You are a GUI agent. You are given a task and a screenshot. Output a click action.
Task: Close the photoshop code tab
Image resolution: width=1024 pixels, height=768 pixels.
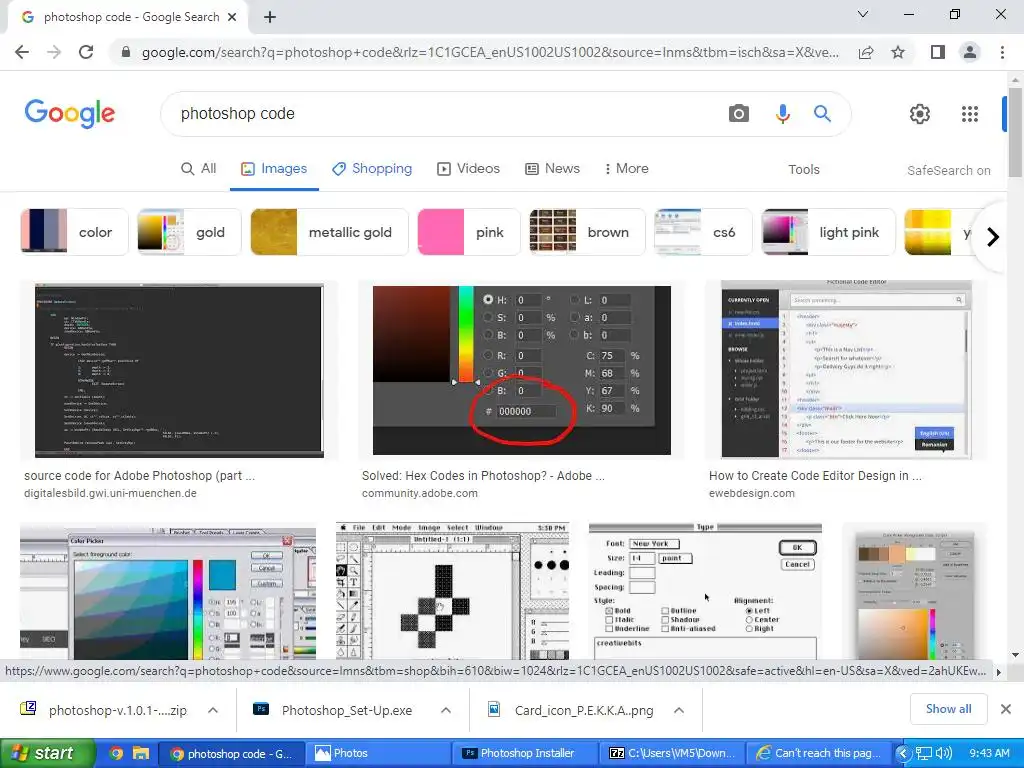pos(232,17)
